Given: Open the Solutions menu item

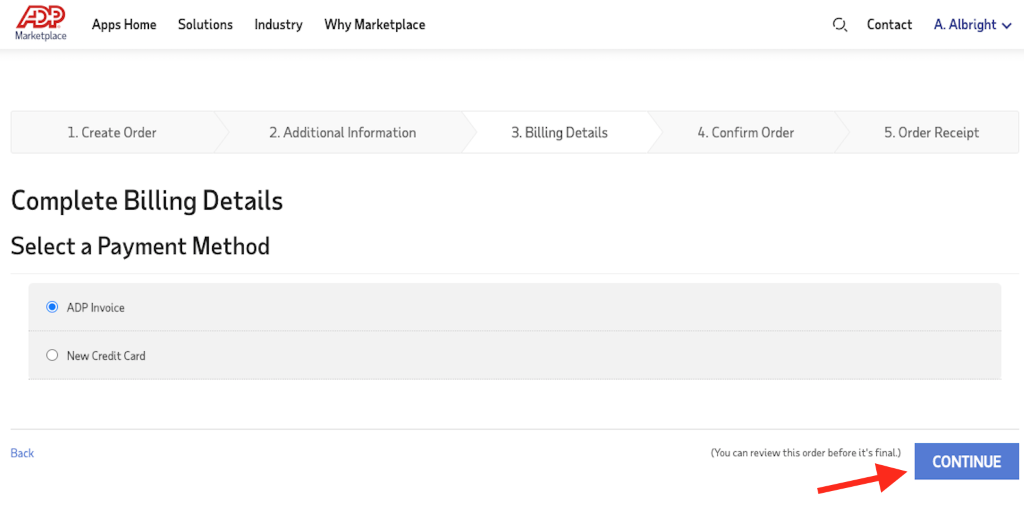Looking at the screenshot, I should tap(205, 25).
